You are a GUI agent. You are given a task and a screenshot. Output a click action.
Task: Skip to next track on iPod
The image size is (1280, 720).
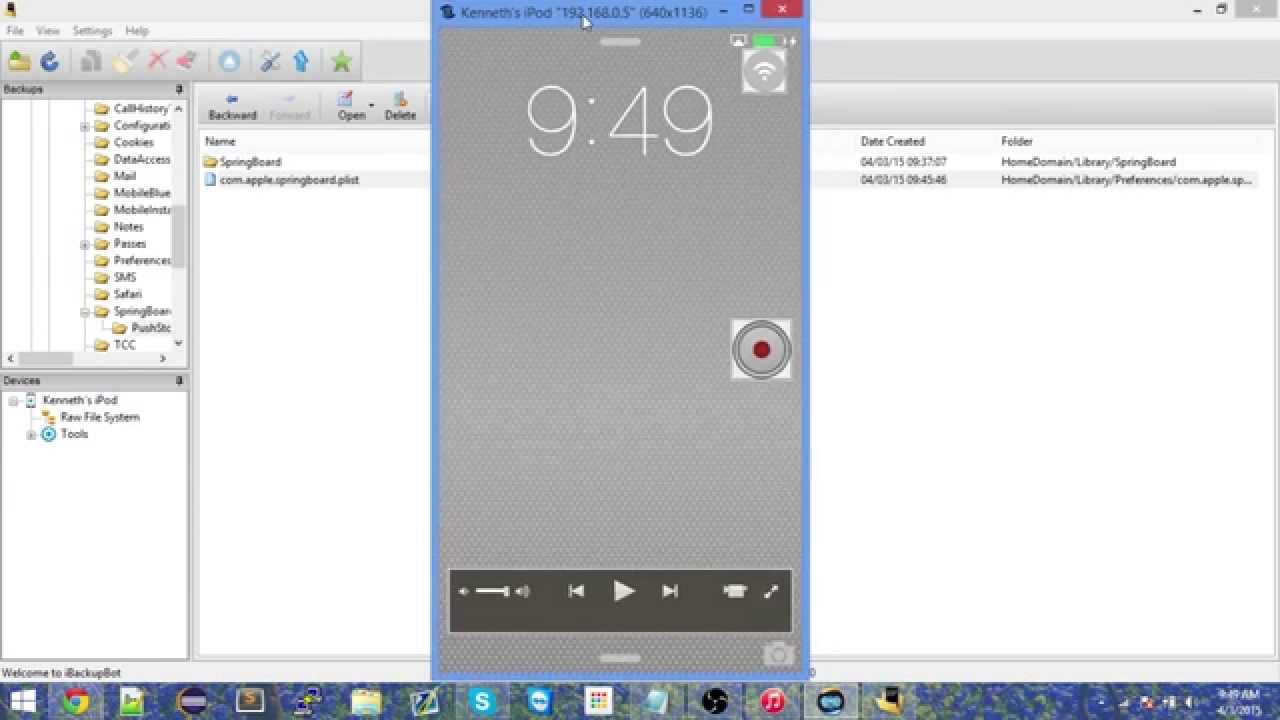click(x=670, y=592)
